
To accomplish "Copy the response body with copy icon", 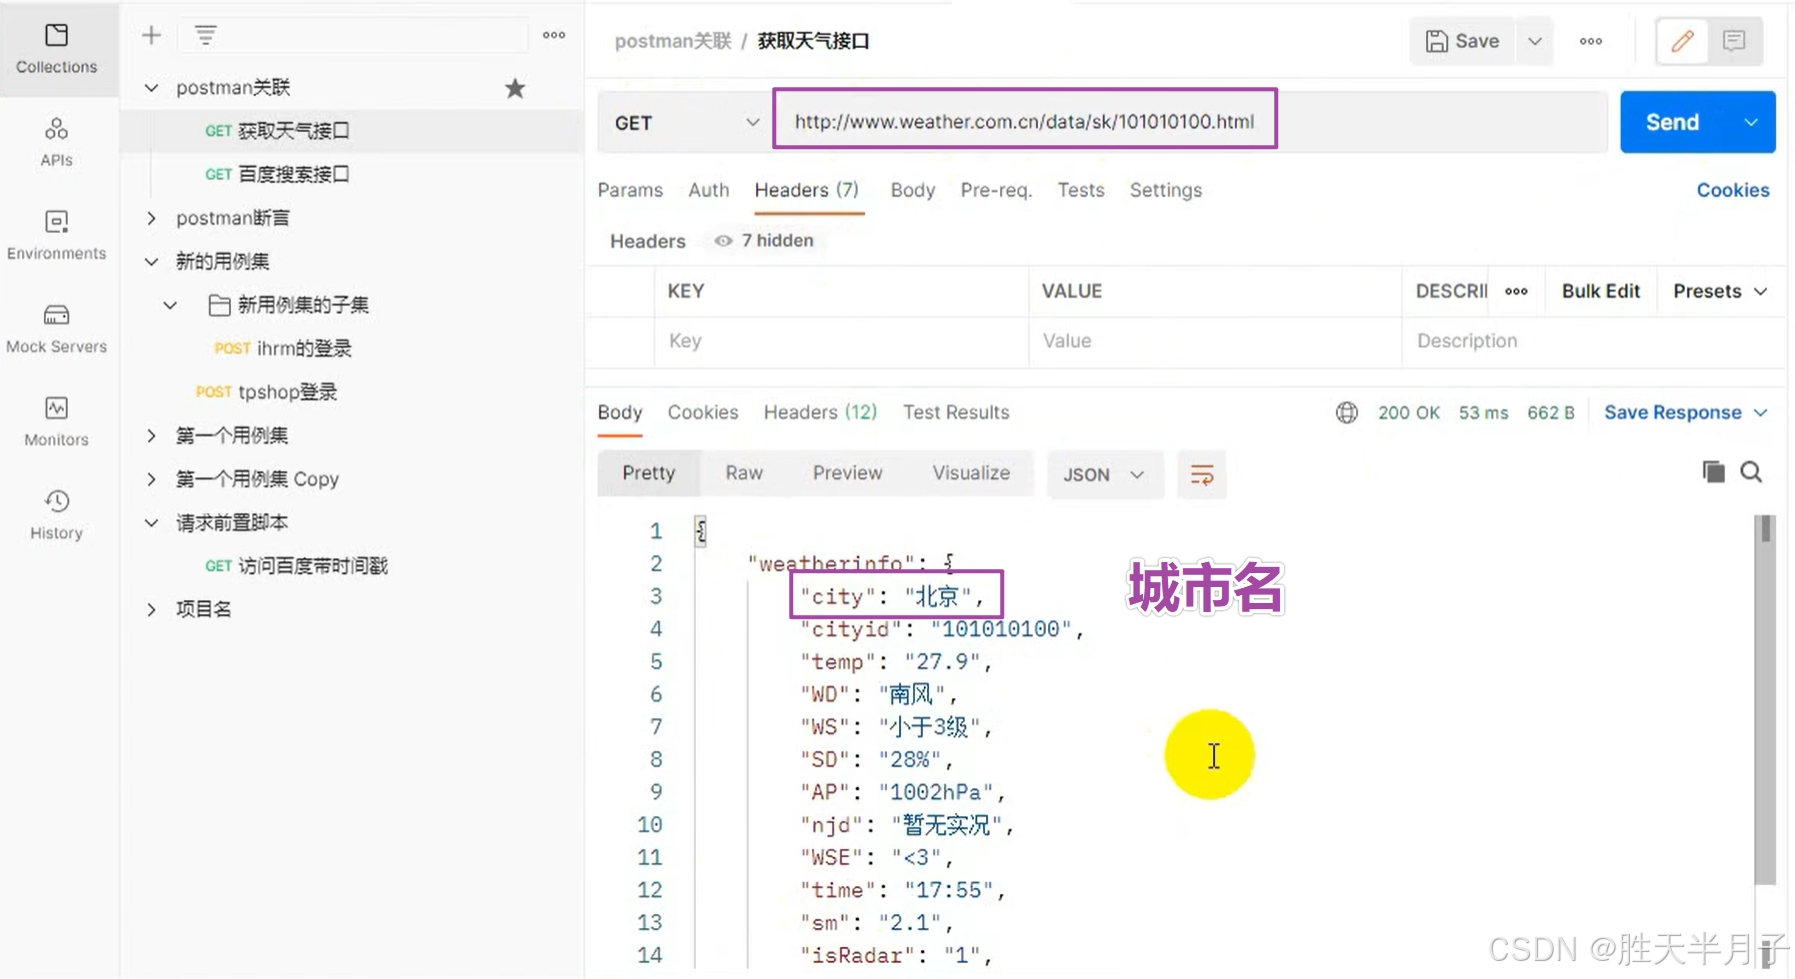I will tap(1713, 472).
